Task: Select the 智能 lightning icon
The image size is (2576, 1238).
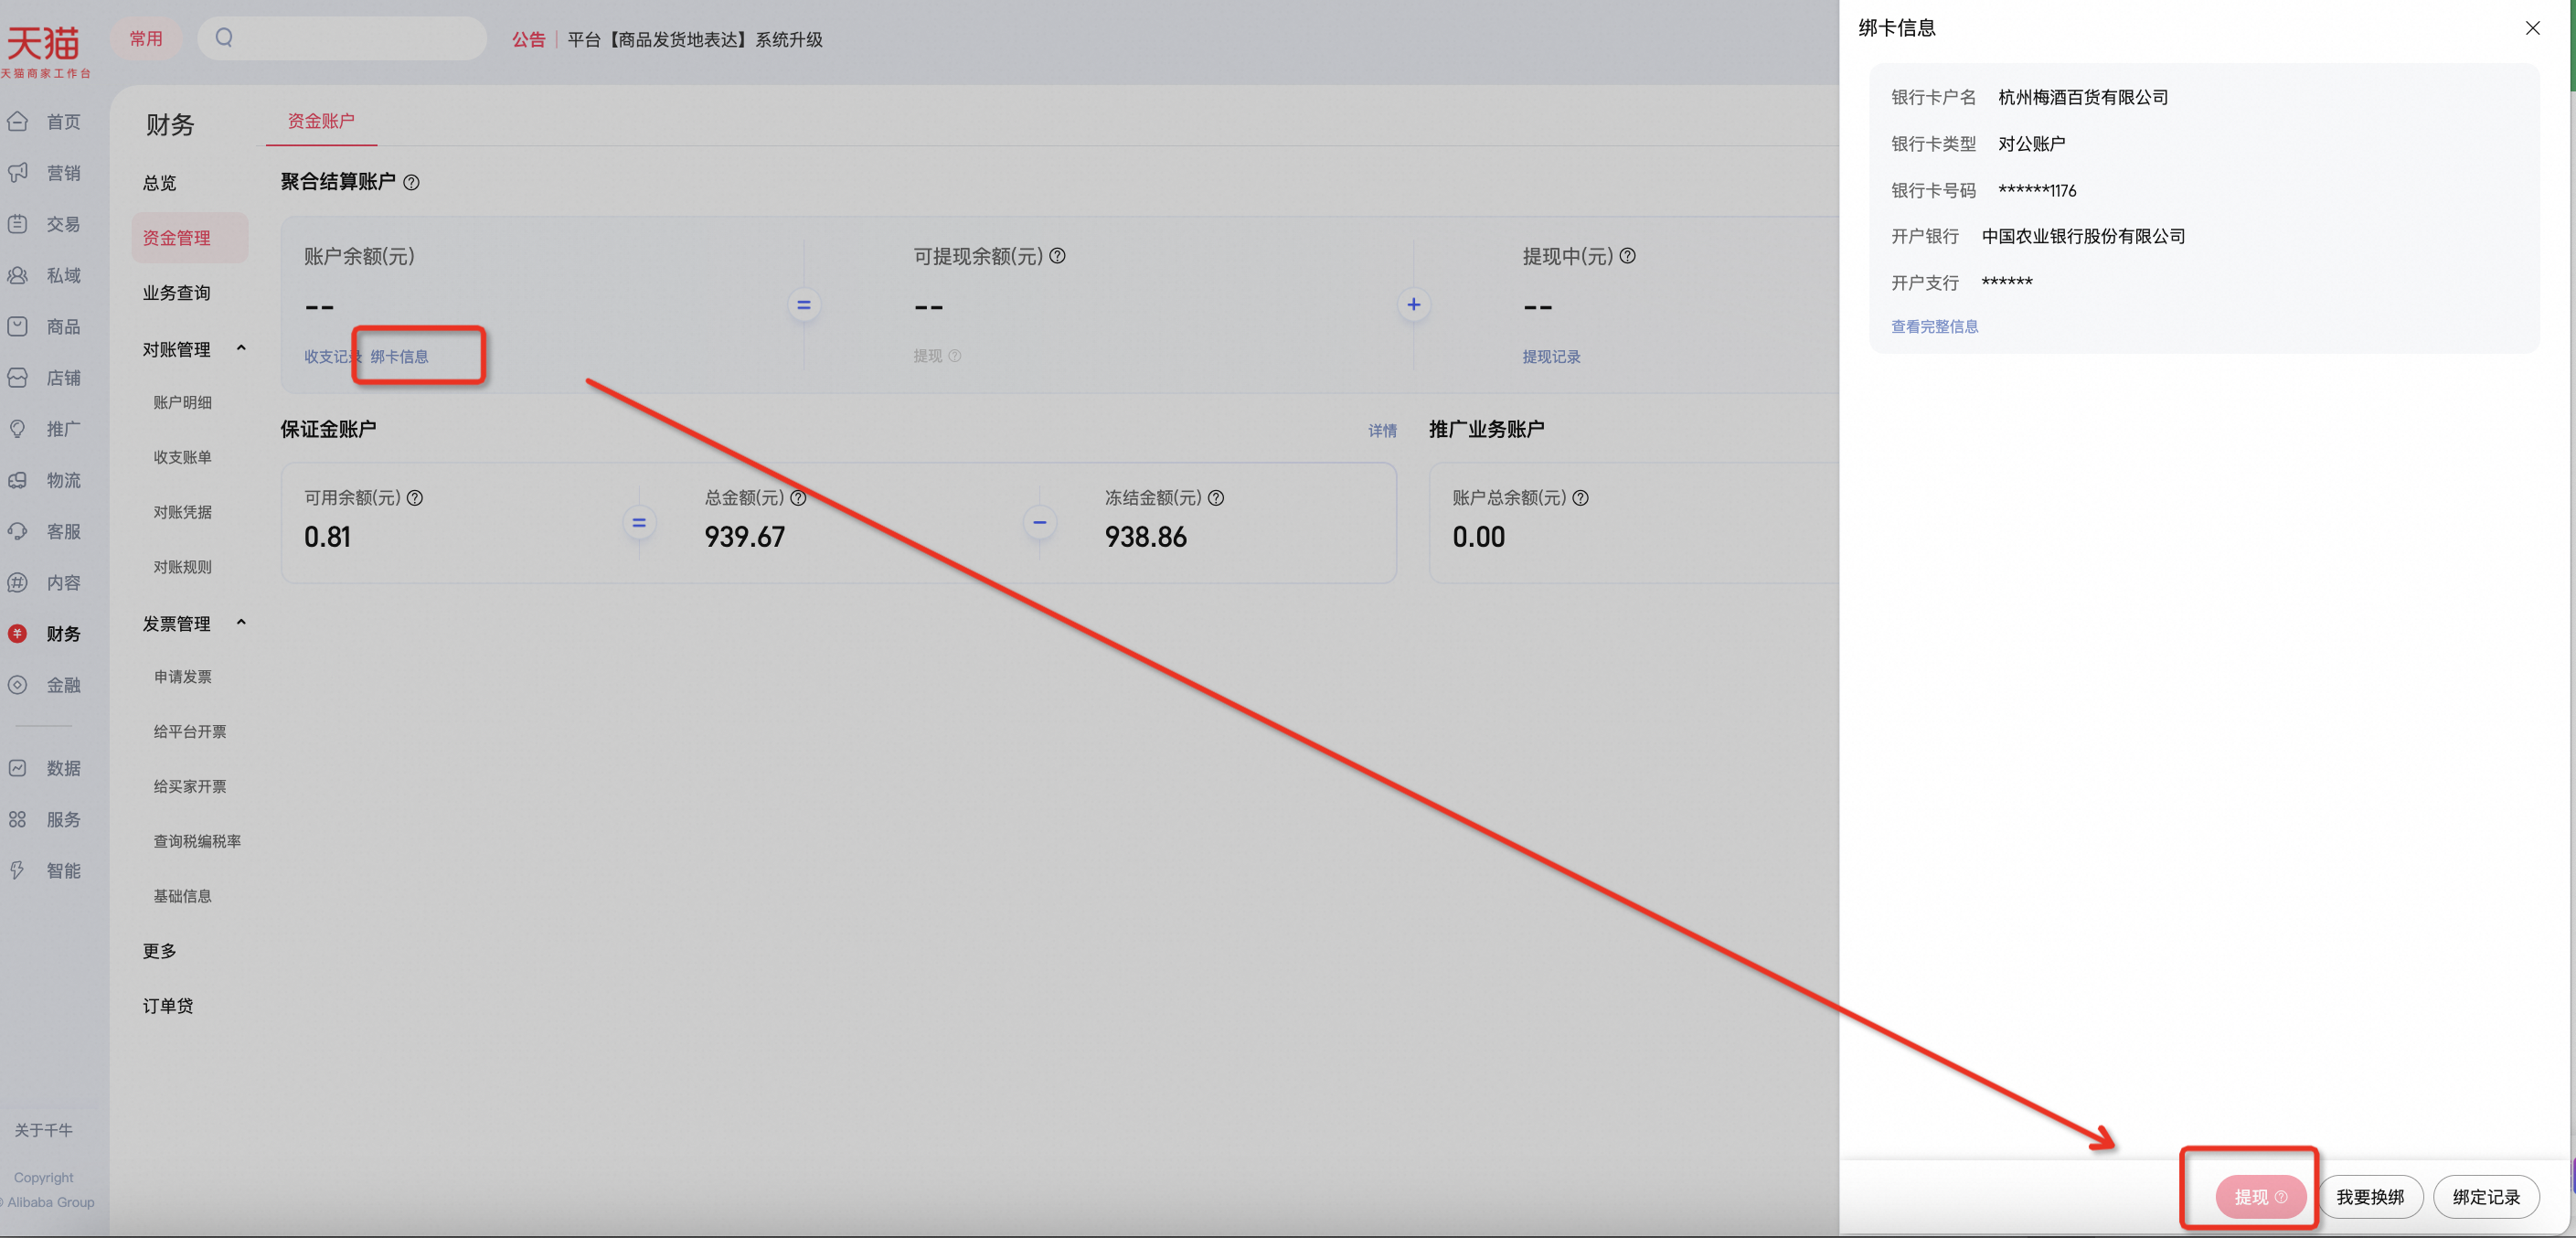Action: (17, 870)
